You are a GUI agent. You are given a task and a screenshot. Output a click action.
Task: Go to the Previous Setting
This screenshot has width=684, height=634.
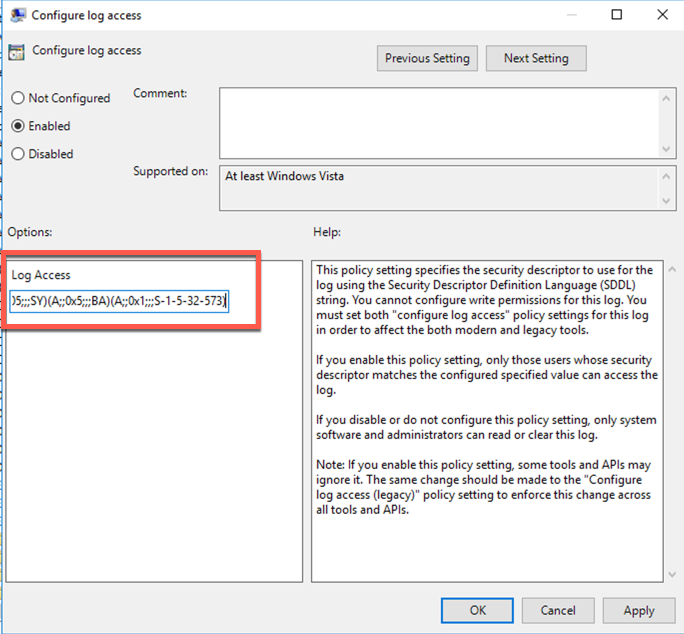tap(428, 58)
